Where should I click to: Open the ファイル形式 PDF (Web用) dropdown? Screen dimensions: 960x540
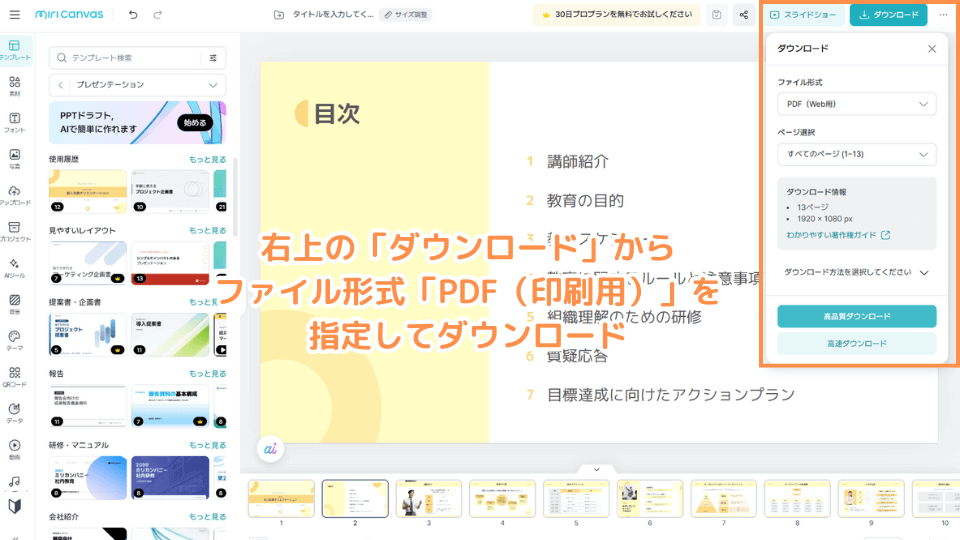coord(857,104)
